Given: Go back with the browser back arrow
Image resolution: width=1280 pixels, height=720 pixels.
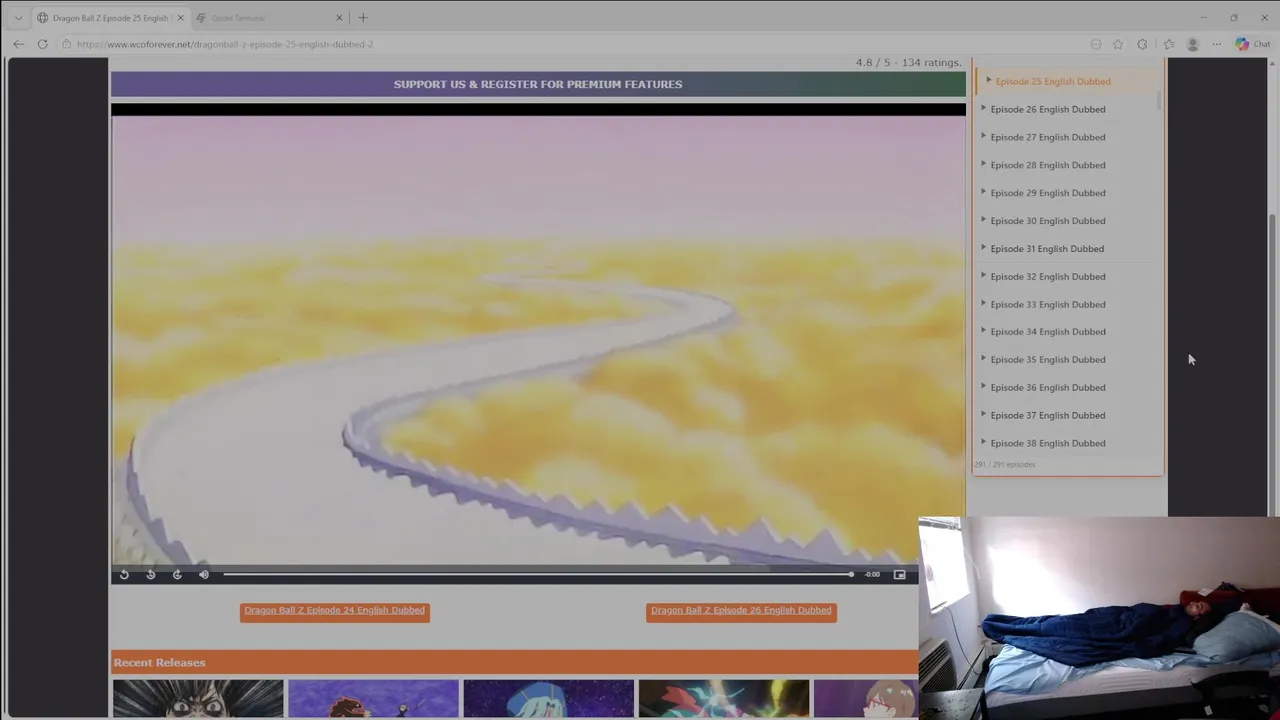Looking at the screenshot, I should [x=18, y=44].
